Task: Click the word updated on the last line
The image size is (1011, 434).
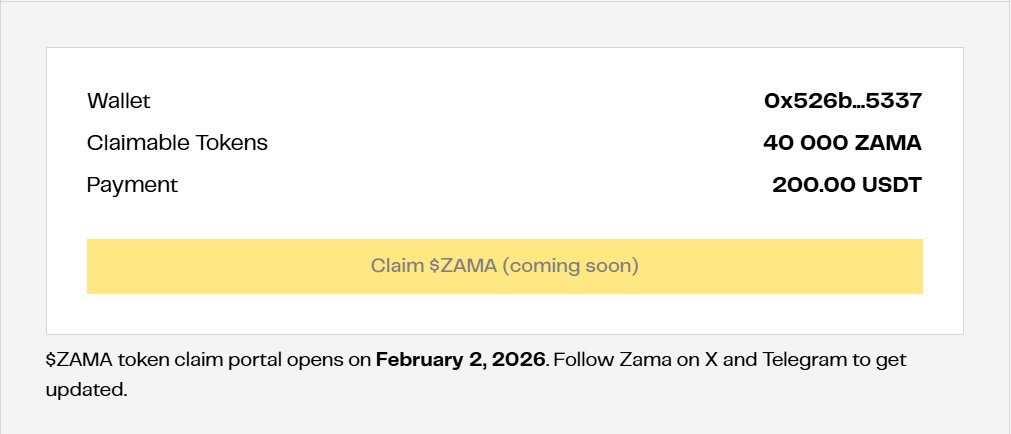Action: pos(86,389)
